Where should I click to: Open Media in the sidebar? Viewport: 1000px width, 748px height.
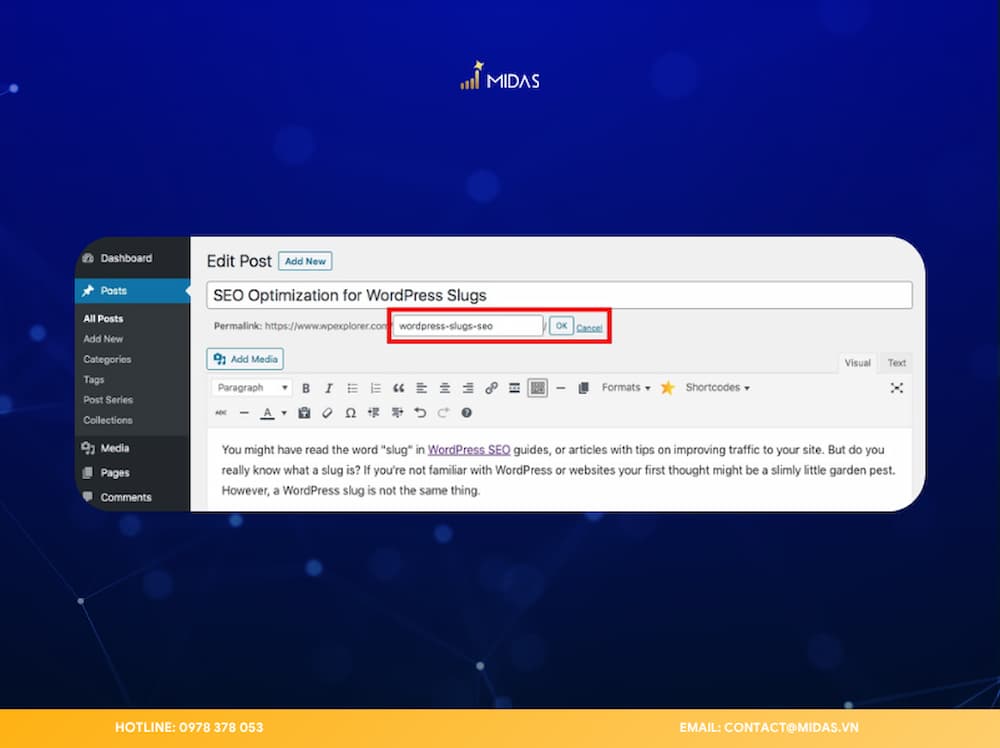click(x=133, y=448)
